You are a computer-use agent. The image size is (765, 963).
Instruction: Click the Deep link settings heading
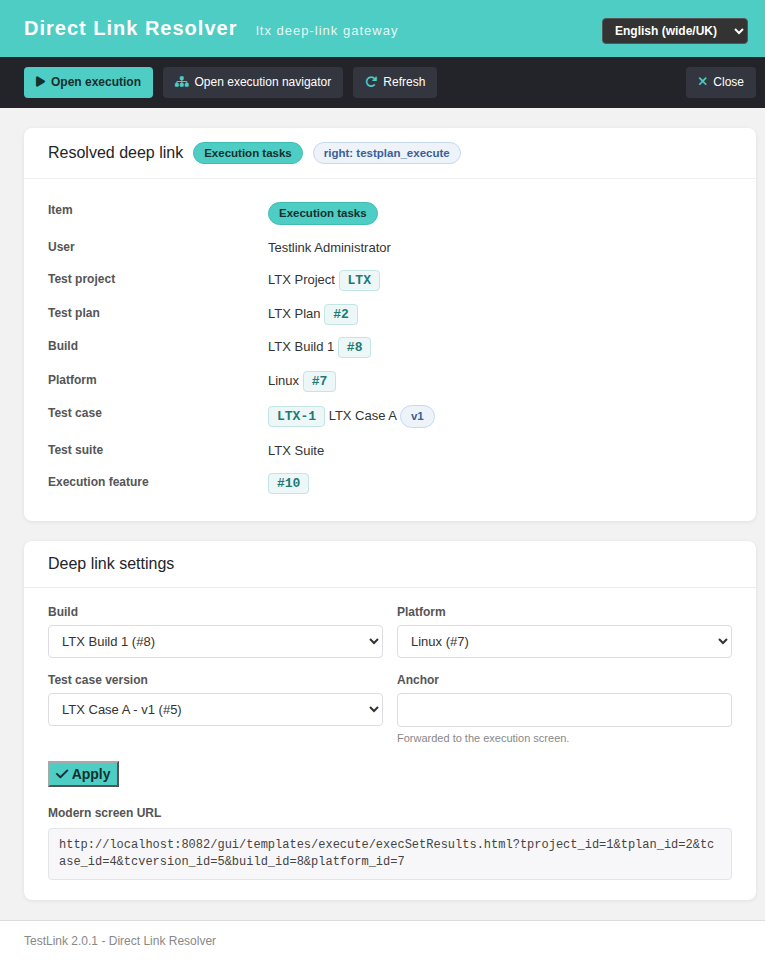(x=111, y=563)
